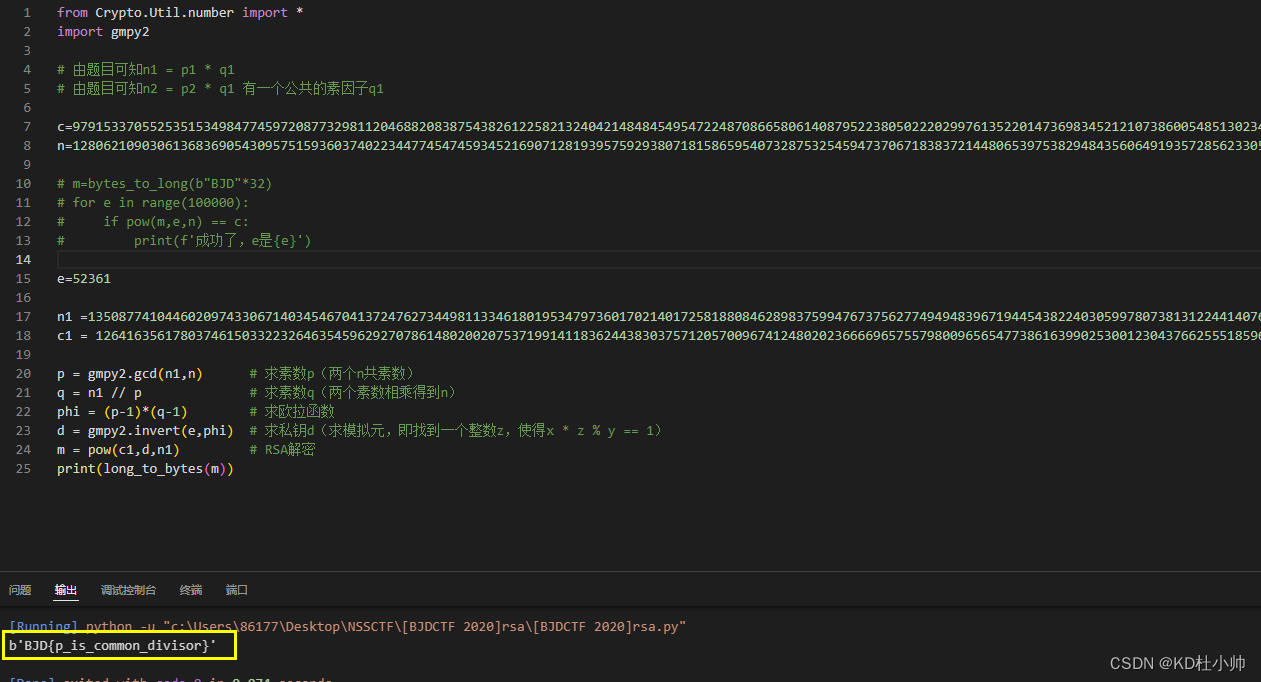The height and width of the screenshot is (682, 1261).
Task: Click the active 输出 (Output) tab
Action: 65,590
